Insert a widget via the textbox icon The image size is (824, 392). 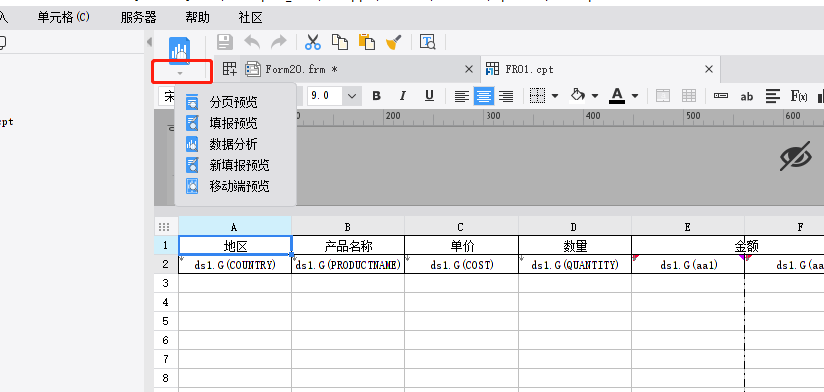click(721, 96)
